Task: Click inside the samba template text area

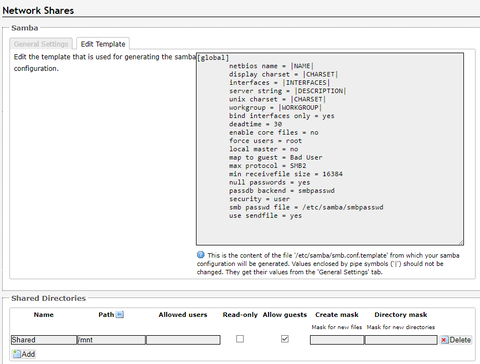Action: tap(330, 149)
